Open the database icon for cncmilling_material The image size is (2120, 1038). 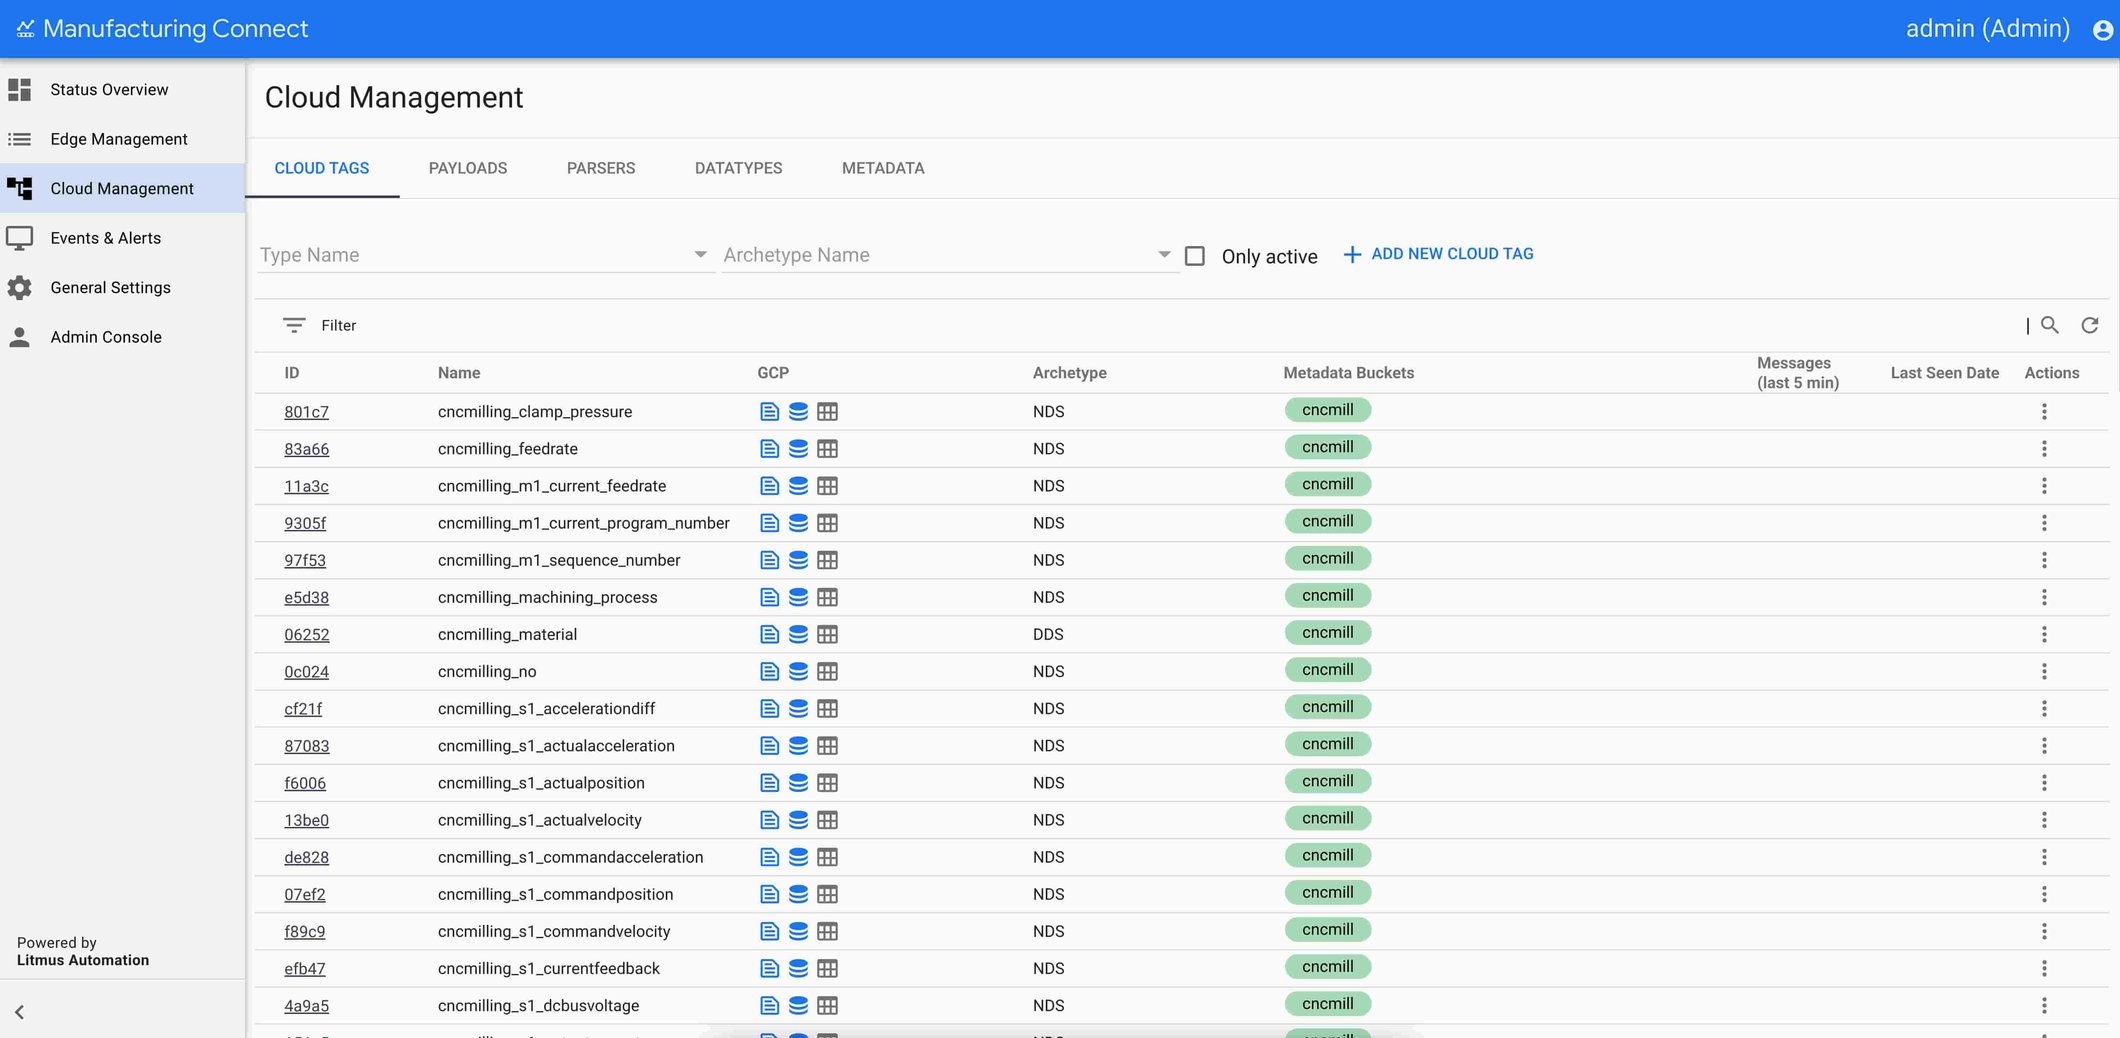[798, 633]
